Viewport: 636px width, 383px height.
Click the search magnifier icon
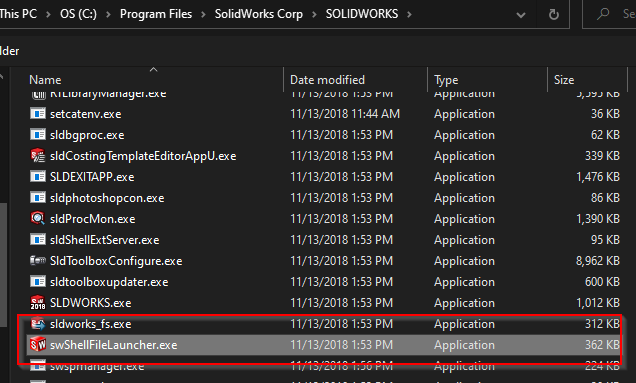603,14
